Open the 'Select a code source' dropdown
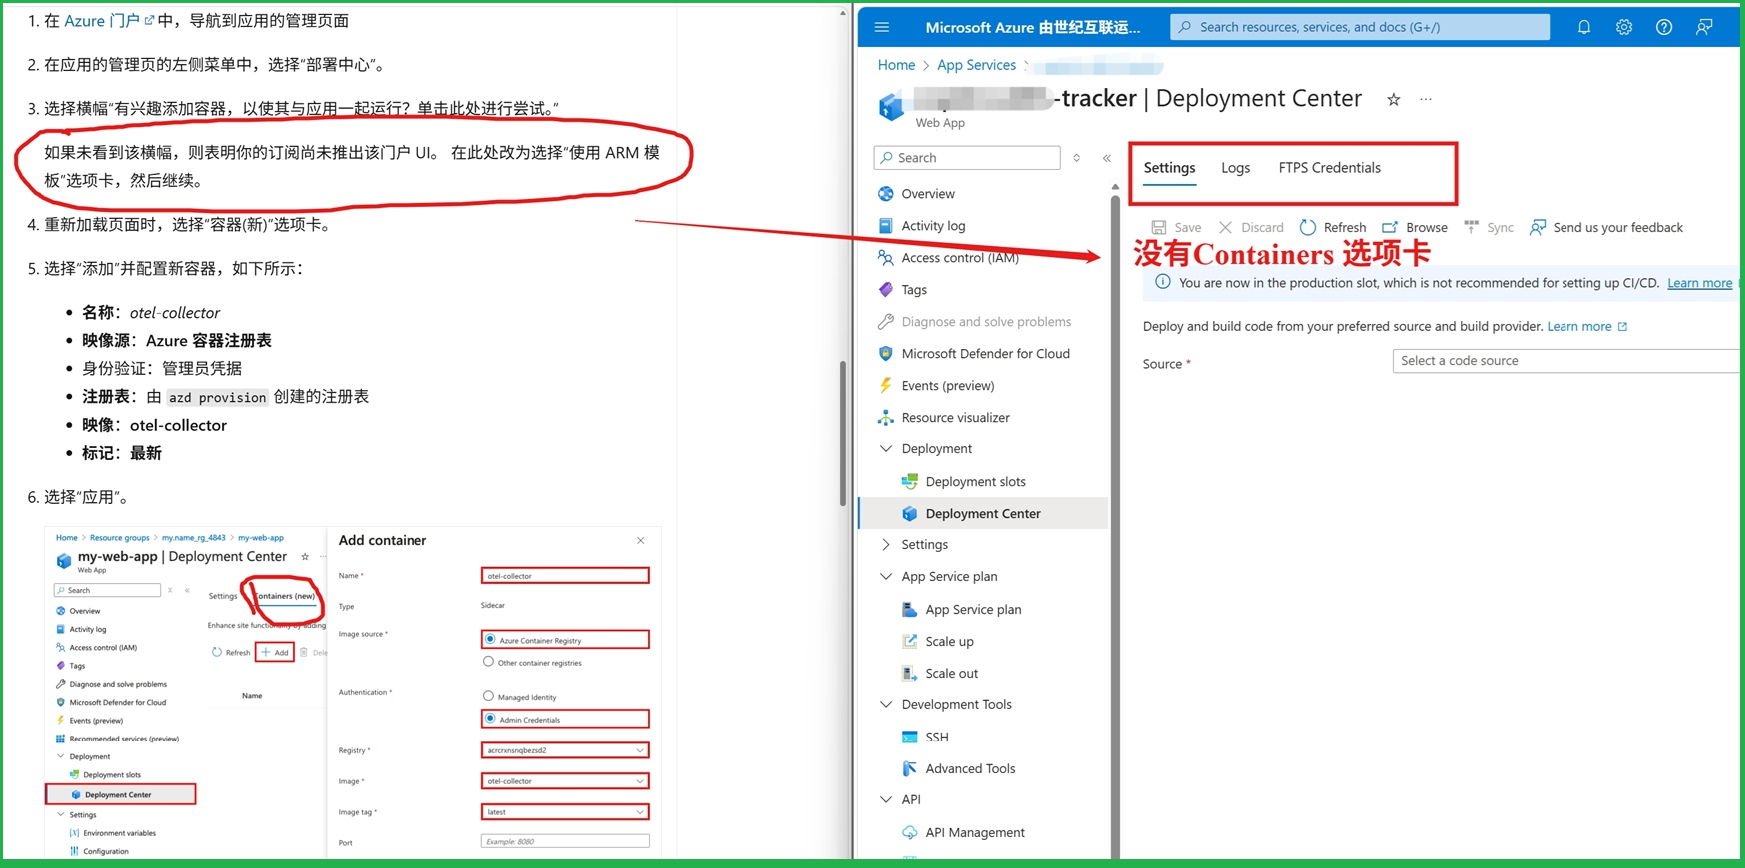The width and height of the screenshot is (1745, 868). coord(1566,361)
